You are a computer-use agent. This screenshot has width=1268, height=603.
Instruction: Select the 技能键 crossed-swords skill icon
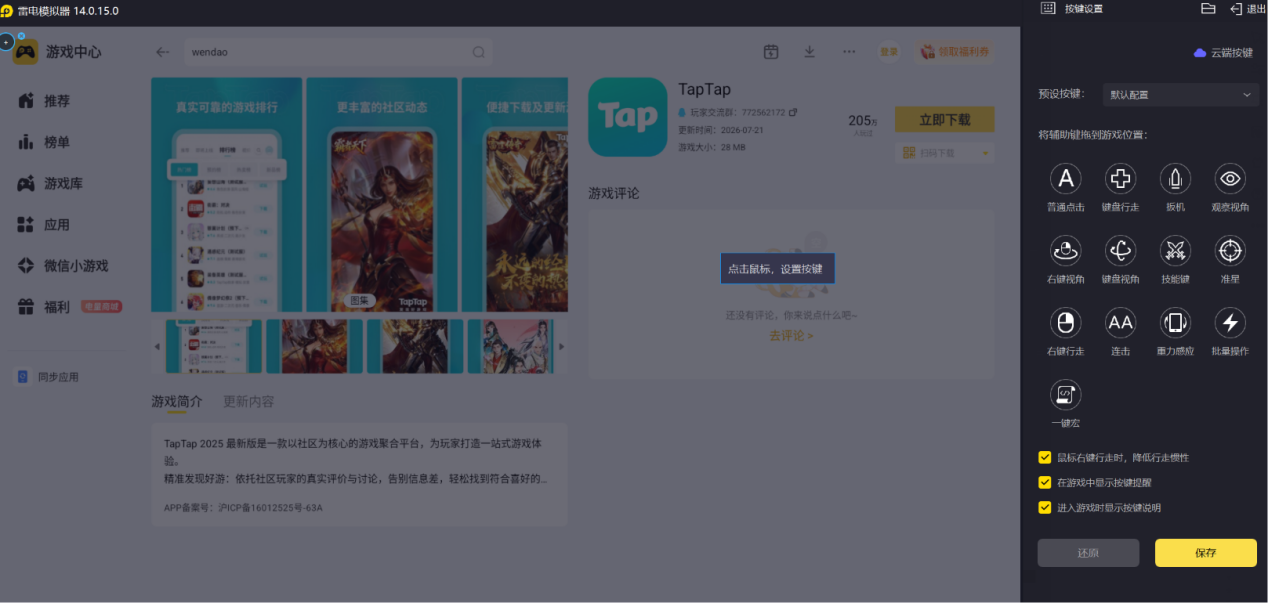(1175, 251)
